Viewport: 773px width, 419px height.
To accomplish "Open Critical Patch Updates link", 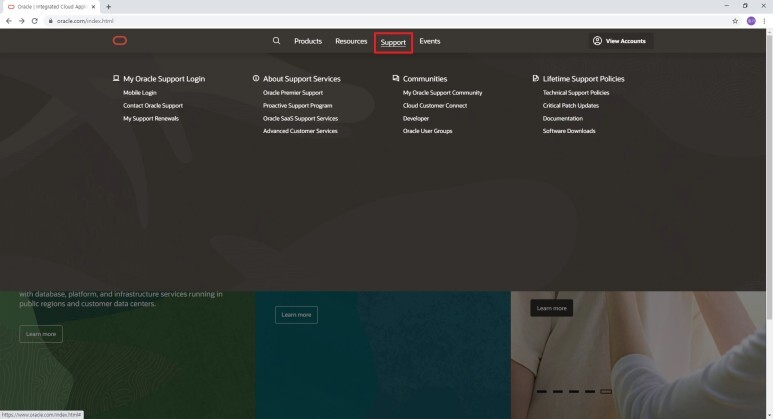I will point(571,105).
